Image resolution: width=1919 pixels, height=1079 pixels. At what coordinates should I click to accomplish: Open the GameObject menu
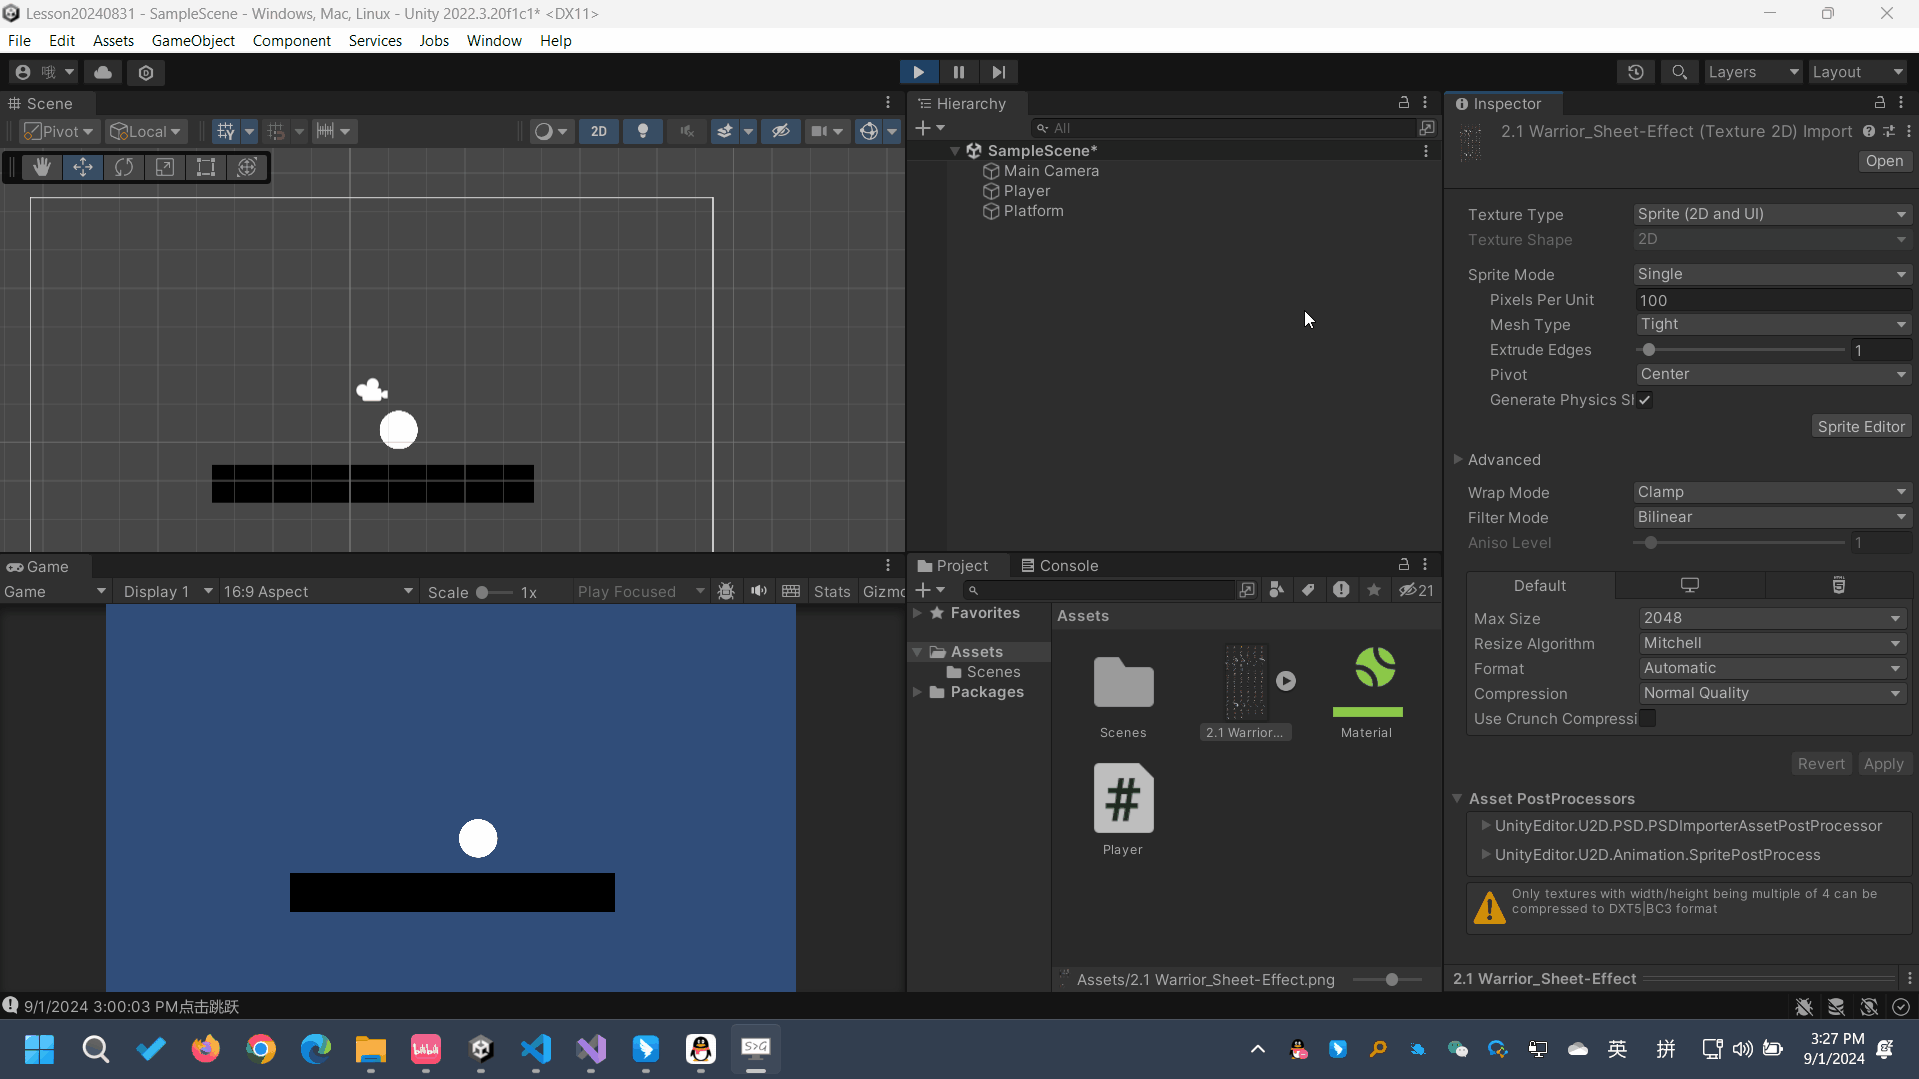193,41
